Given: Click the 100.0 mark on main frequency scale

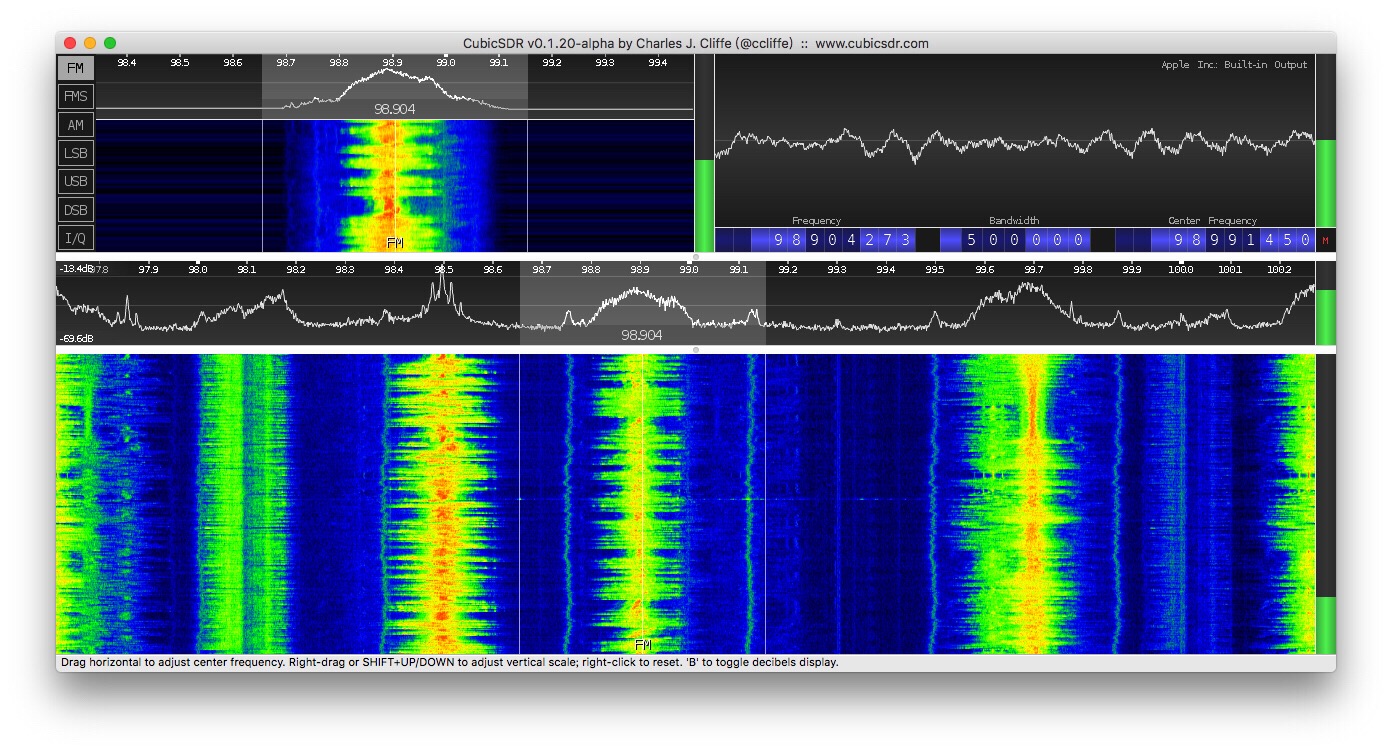Looking at the screenshot, I should 1181,269.
